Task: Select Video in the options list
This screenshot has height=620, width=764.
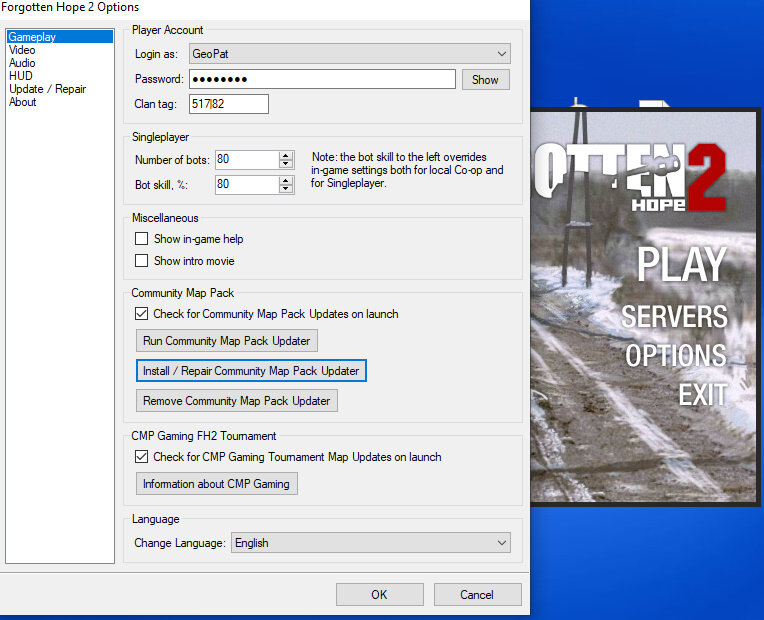Action: tap(22, 50)
